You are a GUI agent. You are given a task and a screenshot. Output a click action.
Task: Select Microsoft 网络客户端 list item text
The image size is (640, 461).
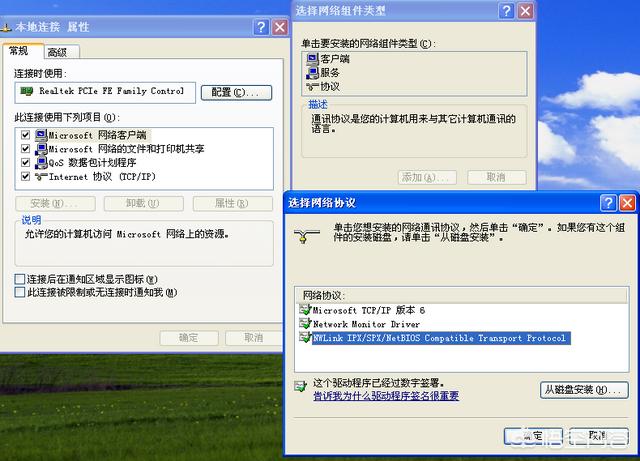click(97, 135)
